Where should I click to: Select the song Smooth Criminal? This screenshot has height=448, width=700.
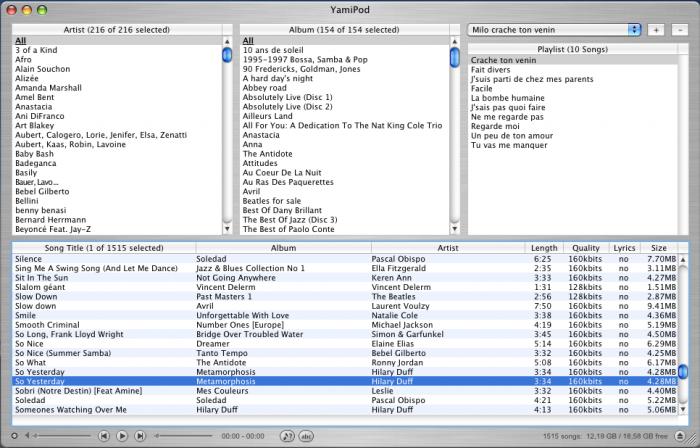pos(48,325)
